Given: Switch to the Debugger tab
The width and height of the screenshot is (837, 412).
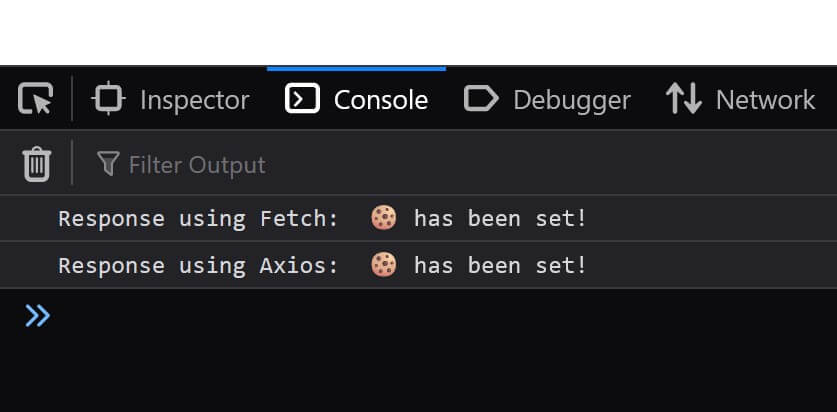Looking at the screenshot, I should click(547, 99).
